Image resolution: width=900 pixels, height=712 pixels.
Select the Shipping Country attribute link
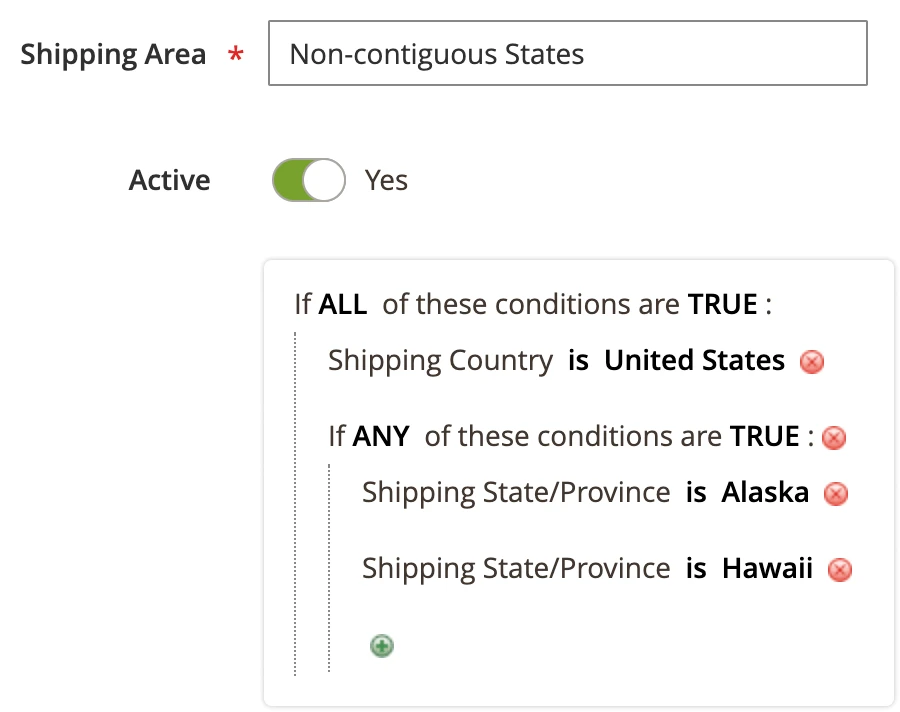point(440,360)
